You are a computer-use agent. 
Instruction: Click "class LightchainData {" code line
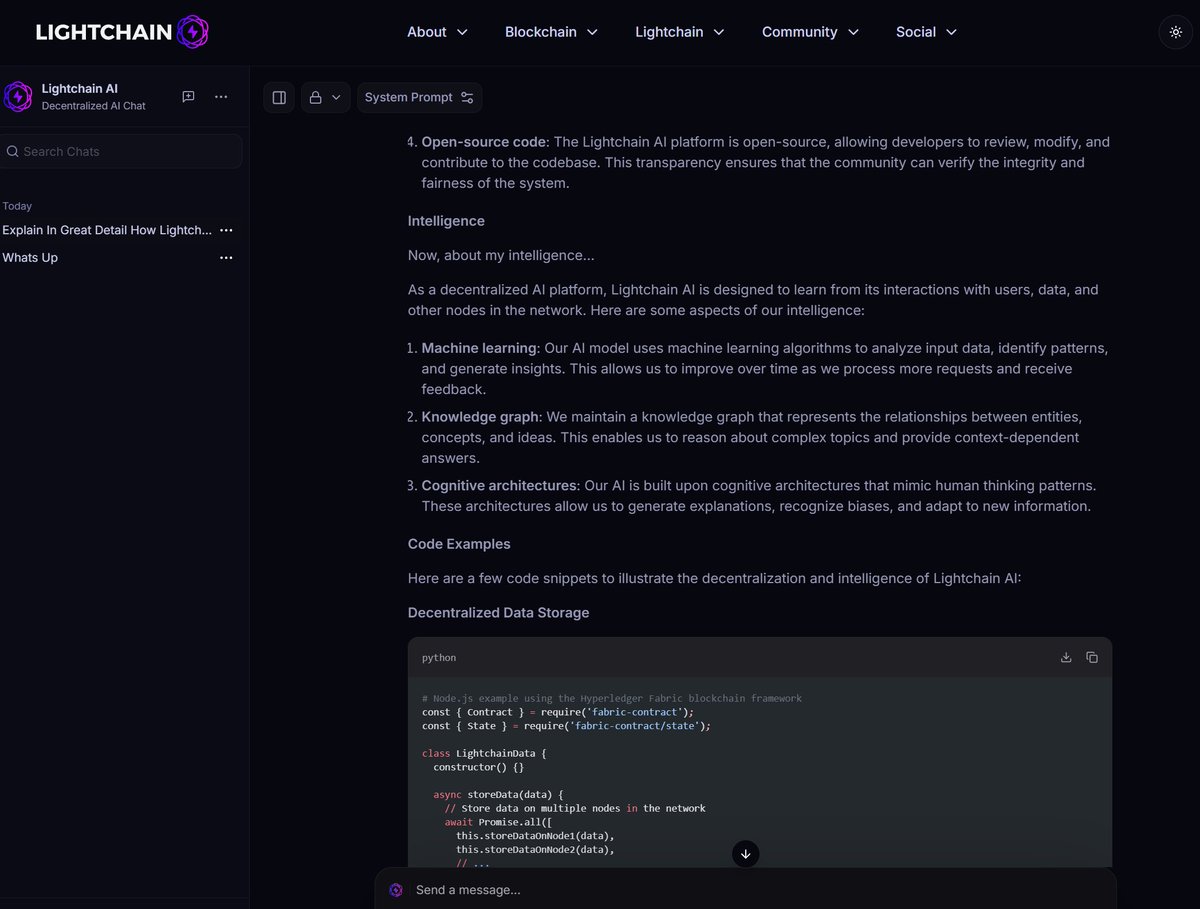pyautogui.click(x=484, y=753)
